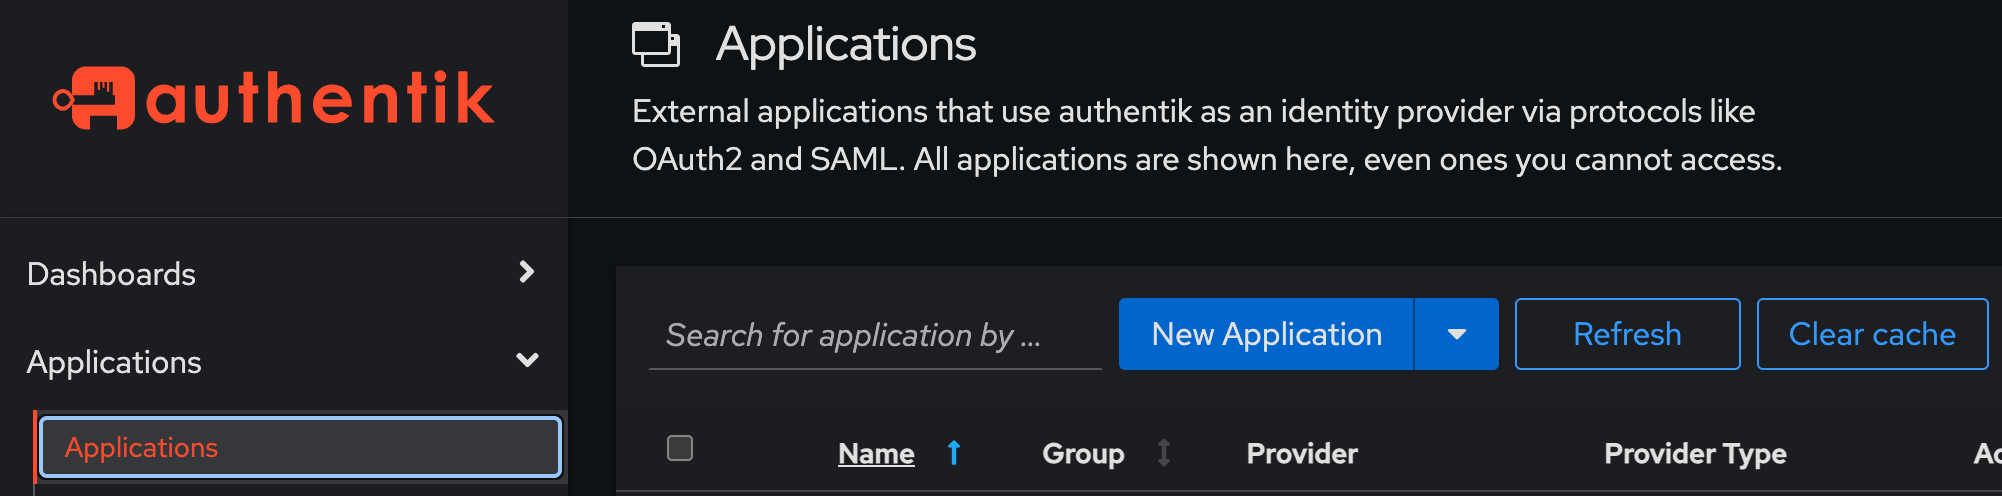The image size is (2002, 496).
Task: Click the blue ascending sort arrow beside Name
Action: pyautogui.click(x=954, y=453)
